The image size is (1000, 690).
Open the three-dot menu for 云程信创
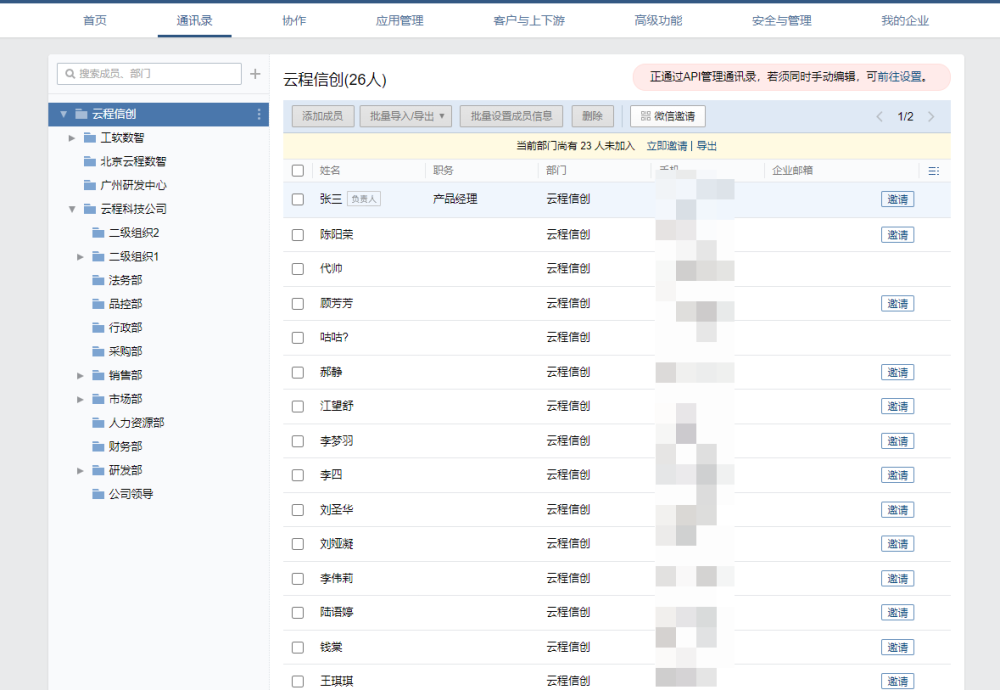coord(258,114)
